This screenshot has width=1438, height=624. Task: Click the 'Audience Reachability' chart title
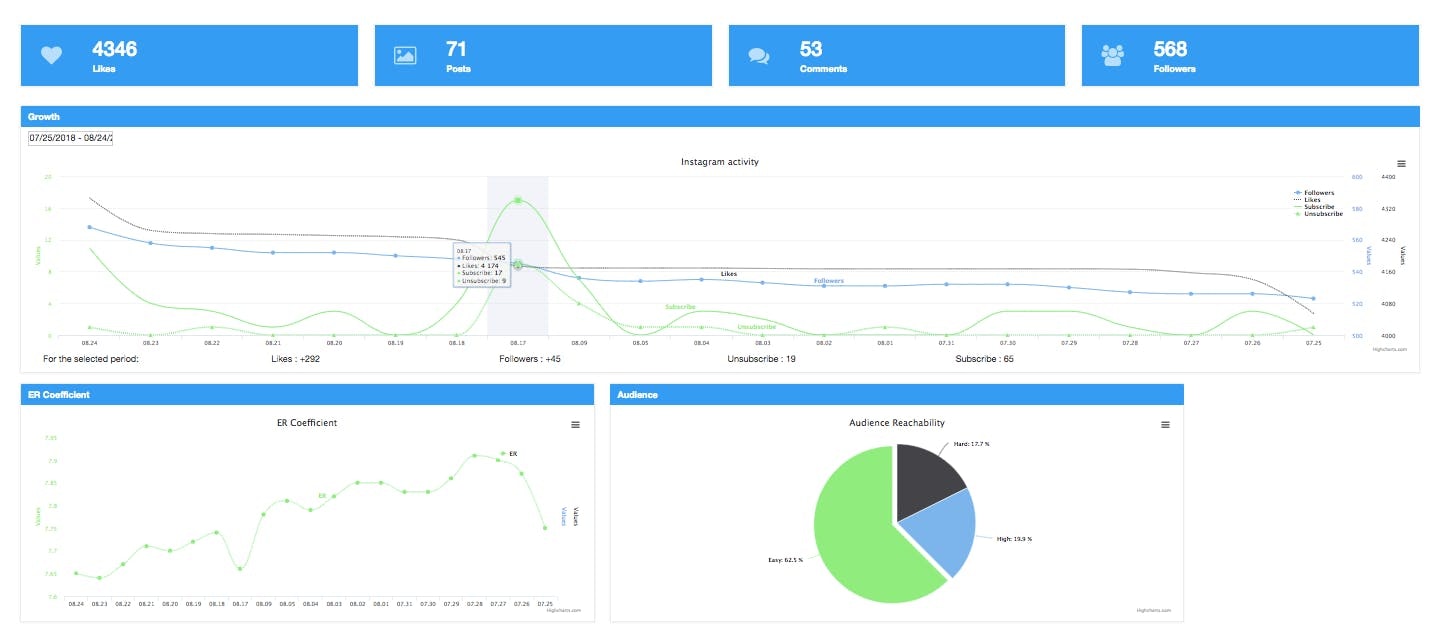pyautogui.click(x=897, y=423)
